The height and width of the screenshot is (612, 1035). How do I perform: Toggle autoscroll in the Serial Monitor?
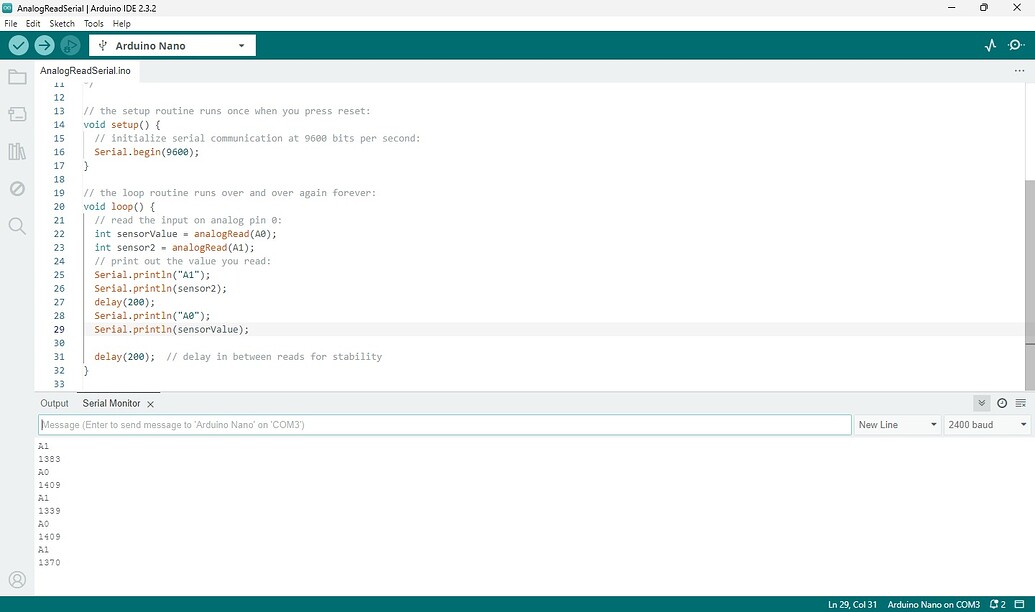pos(981,403)
